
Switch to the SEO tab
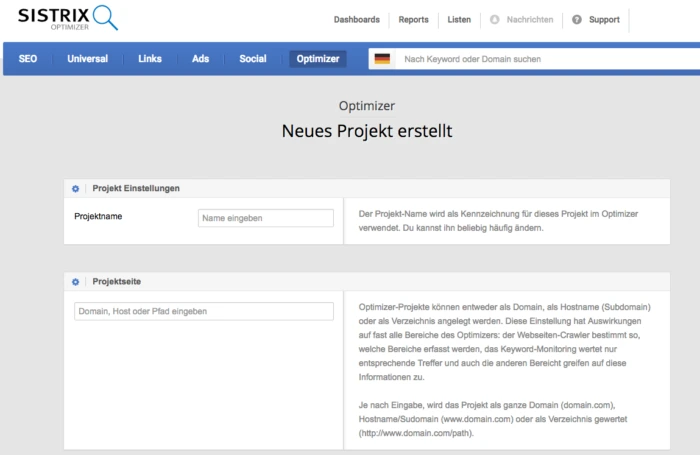(x=28, y=59)
